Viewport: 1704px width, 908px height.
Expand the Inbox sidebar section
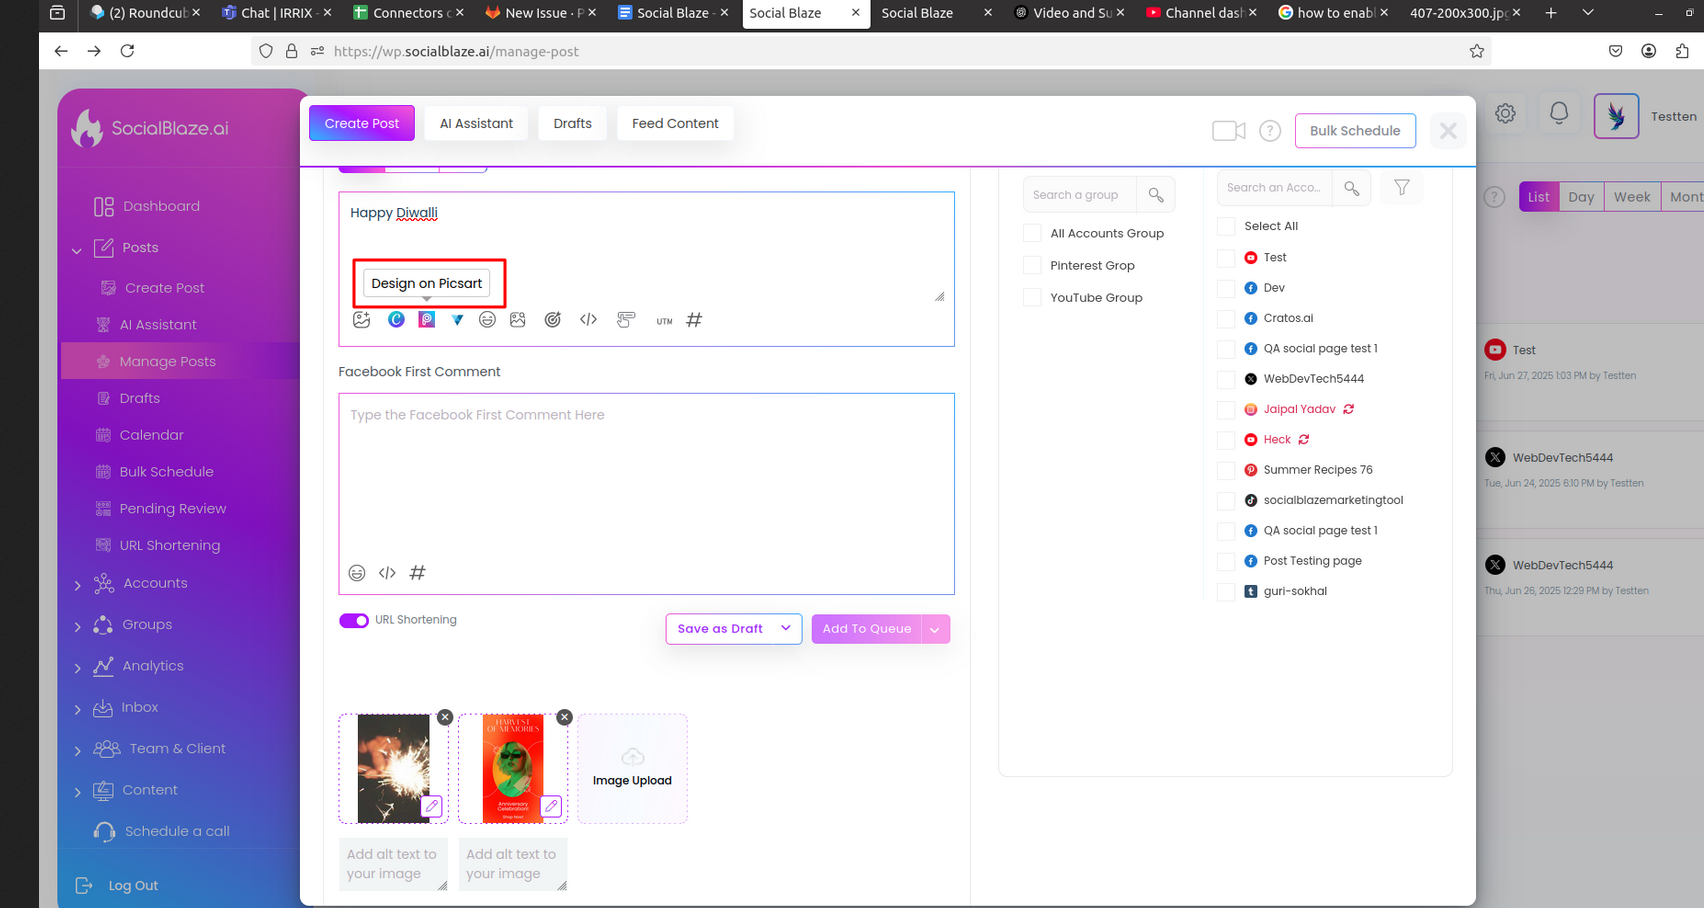(x=77, y=709)
